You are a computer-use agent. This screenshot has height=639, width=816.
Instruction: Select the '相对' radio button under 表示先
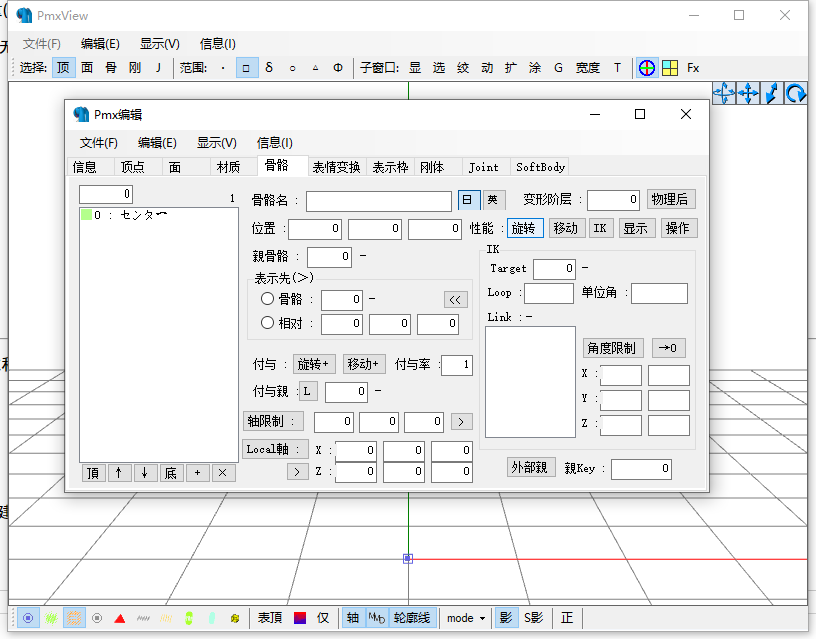tap(267, 323)
